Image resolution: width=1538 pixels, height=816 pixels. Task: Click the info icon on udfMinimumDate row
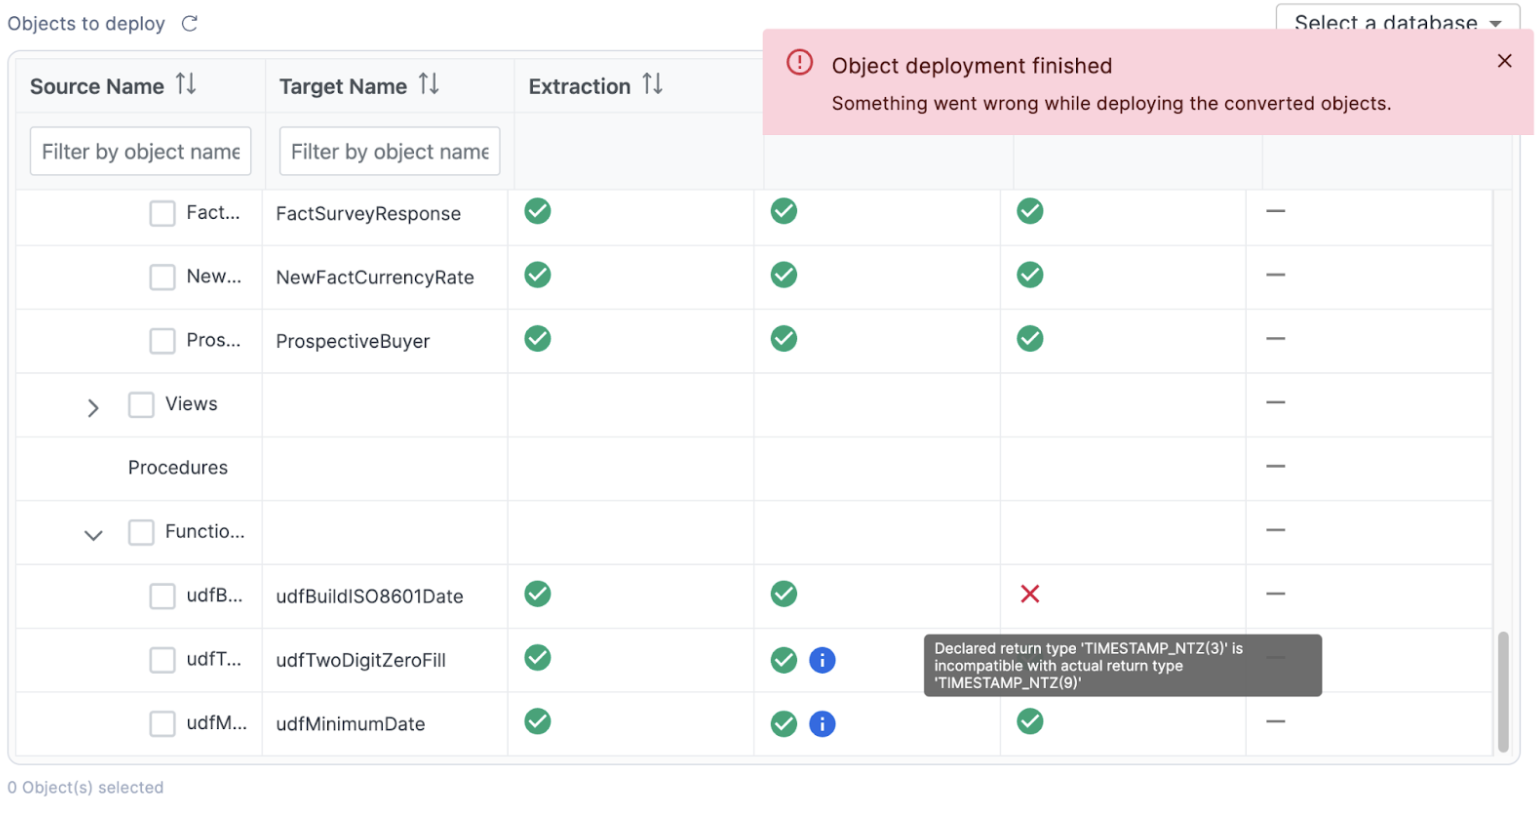click(x=822, y=723)
